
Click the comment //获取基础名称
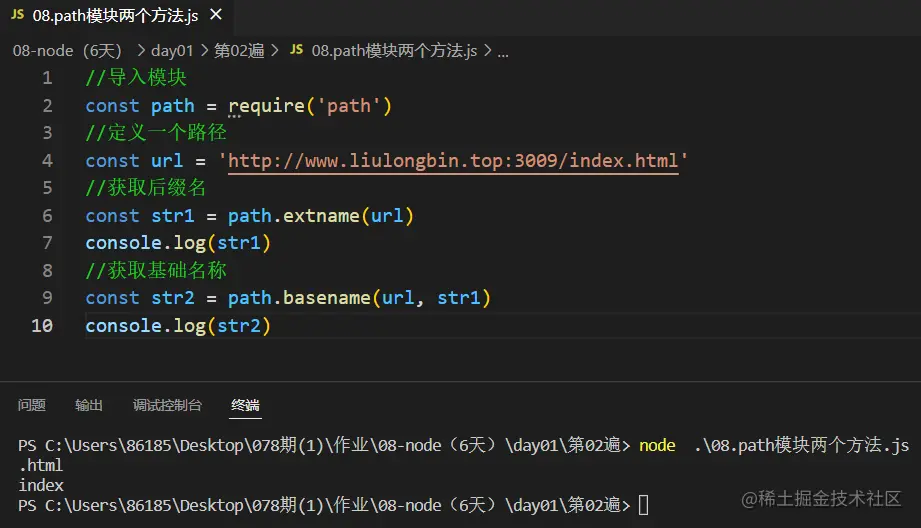tap(156, 271)
